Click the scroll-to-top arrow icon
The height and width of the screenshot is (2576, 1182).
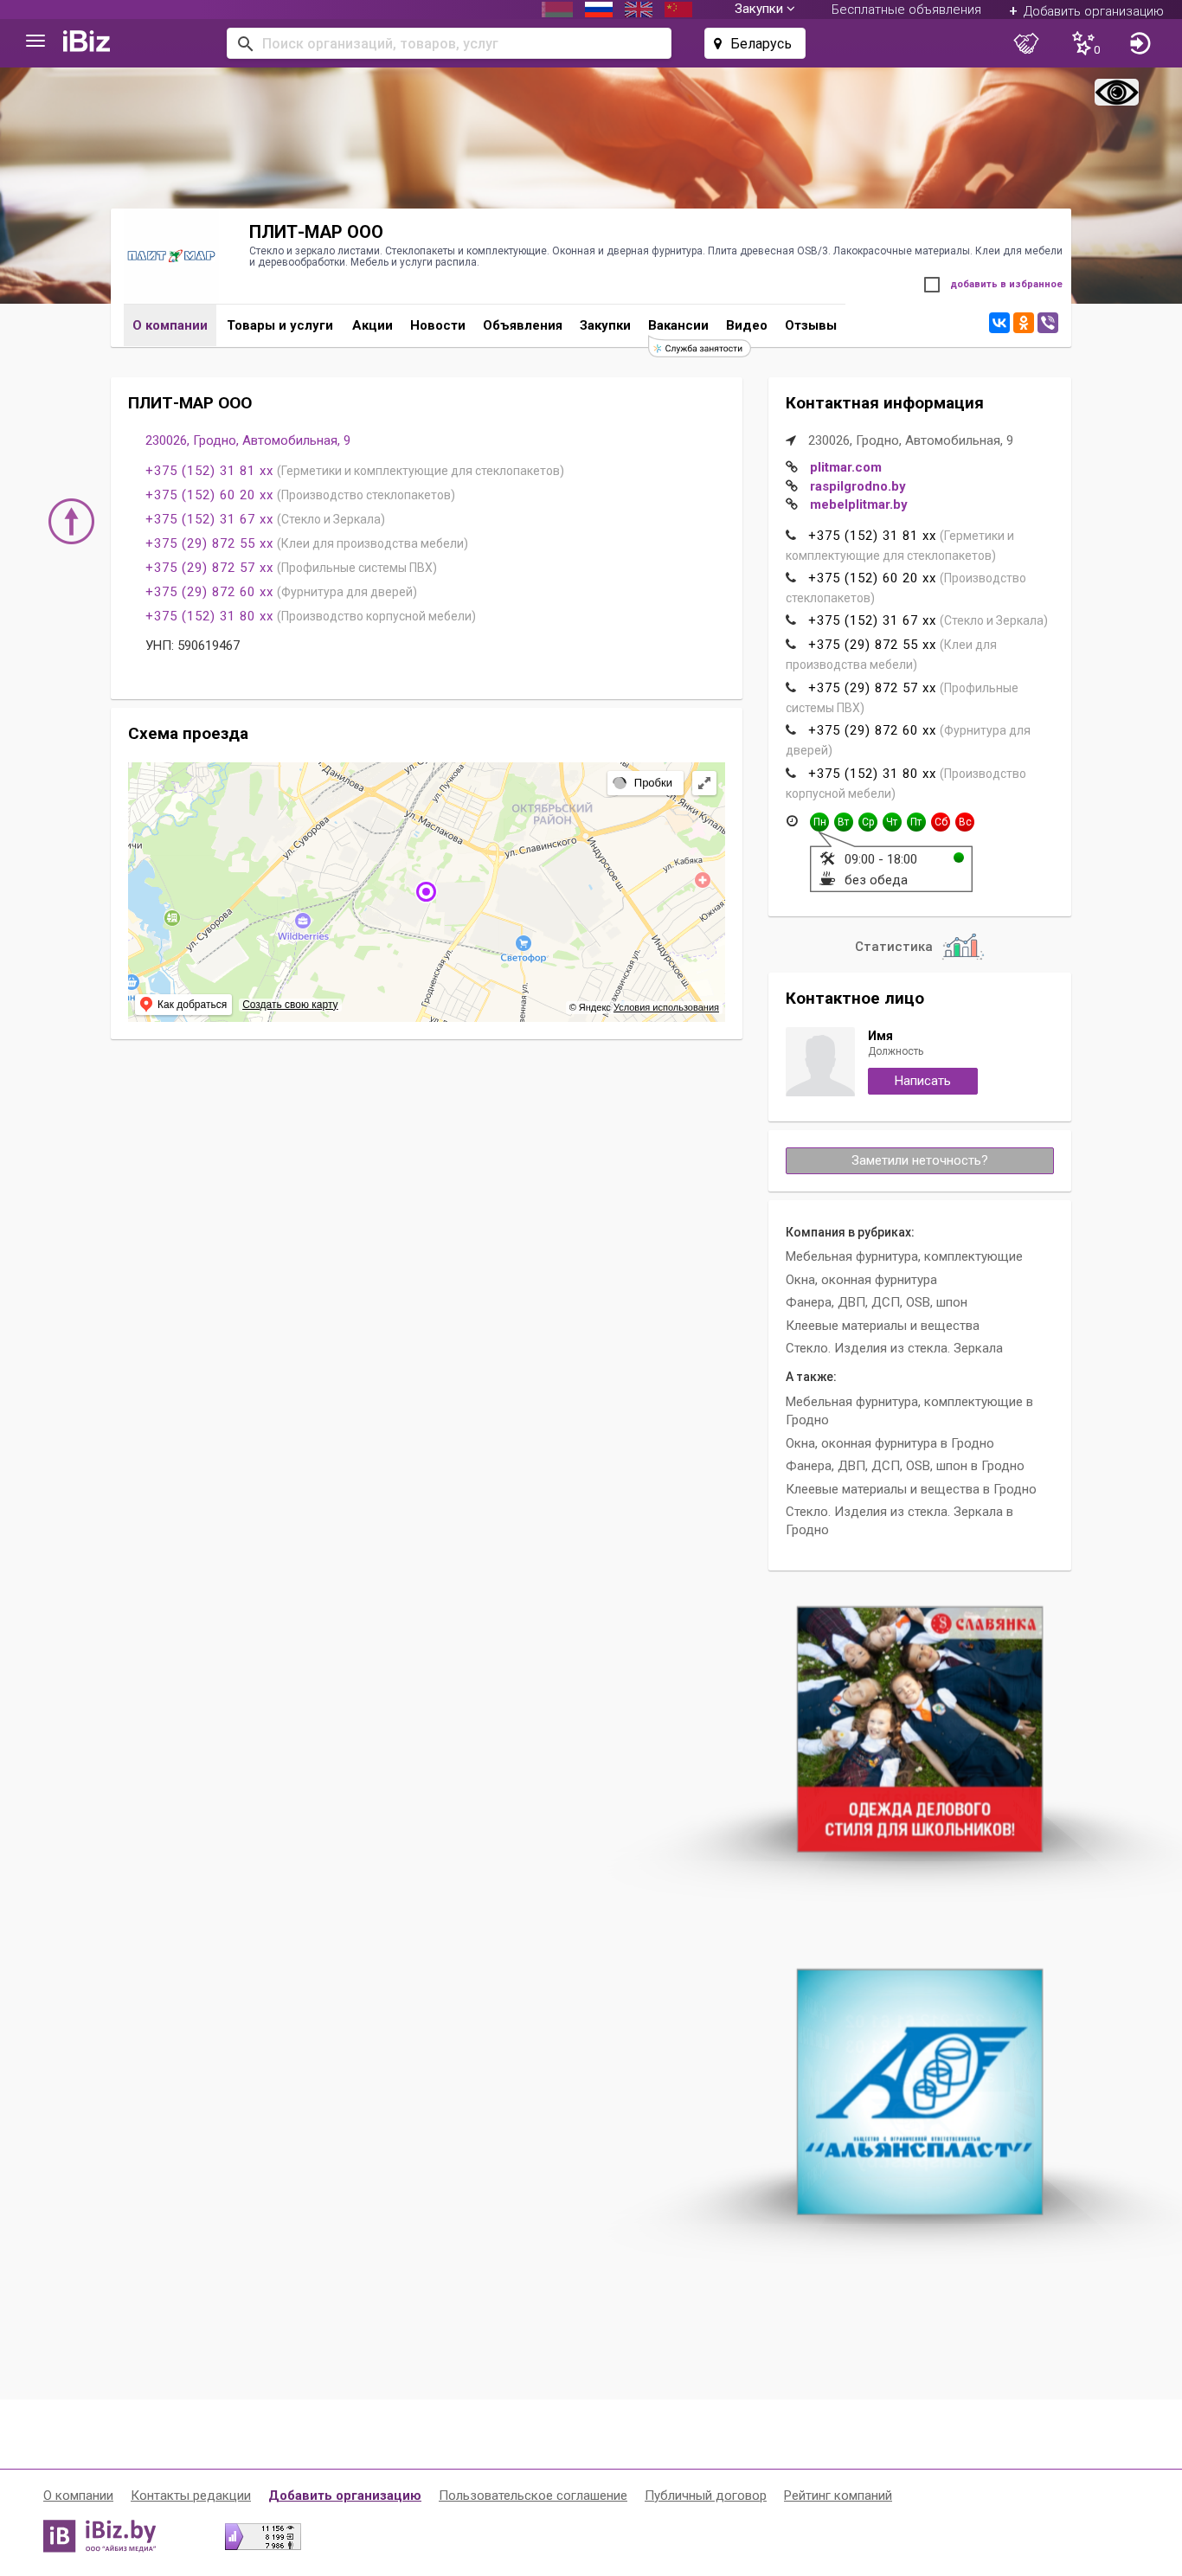coord(71,521)
